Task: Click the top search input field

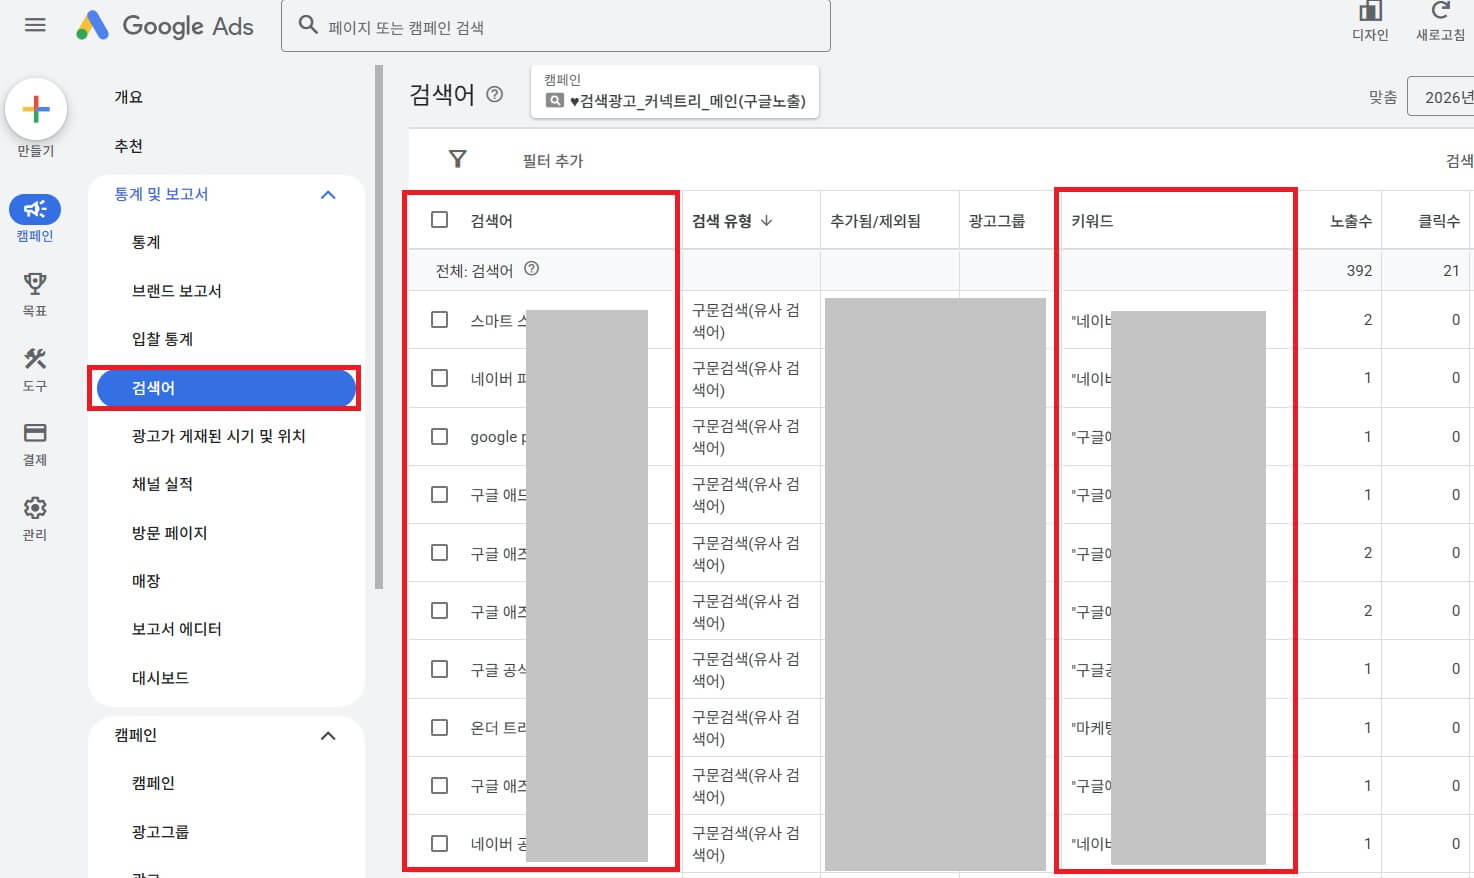Action: tap(556, 26)
